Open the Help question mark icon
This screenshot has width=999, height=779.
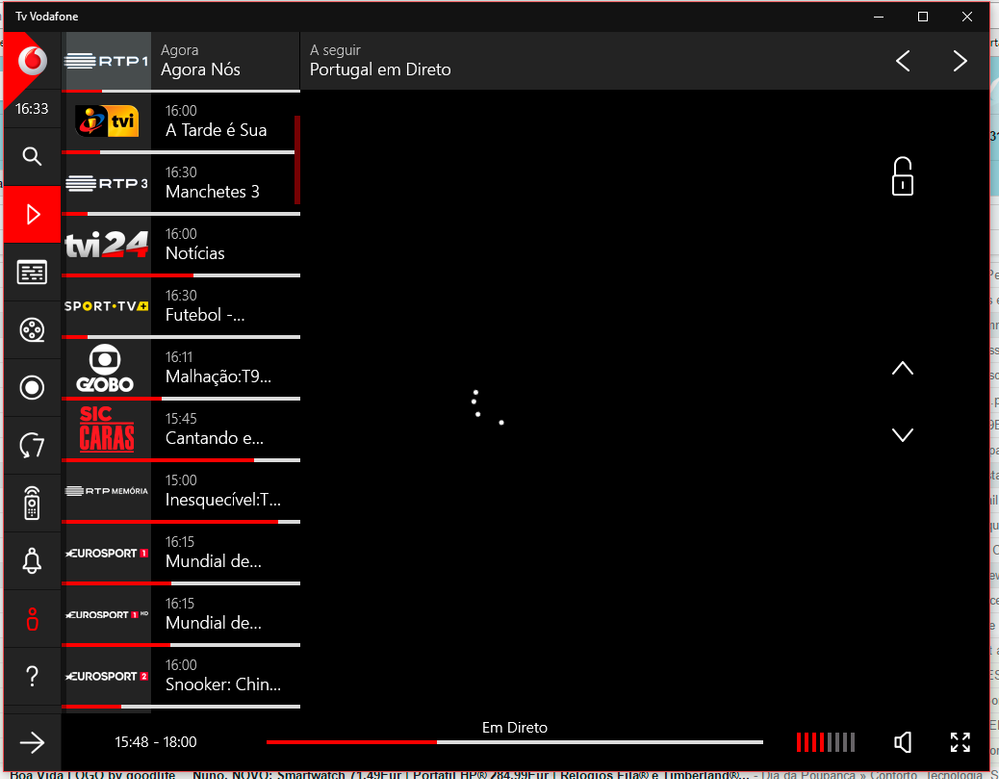point(31,677)
